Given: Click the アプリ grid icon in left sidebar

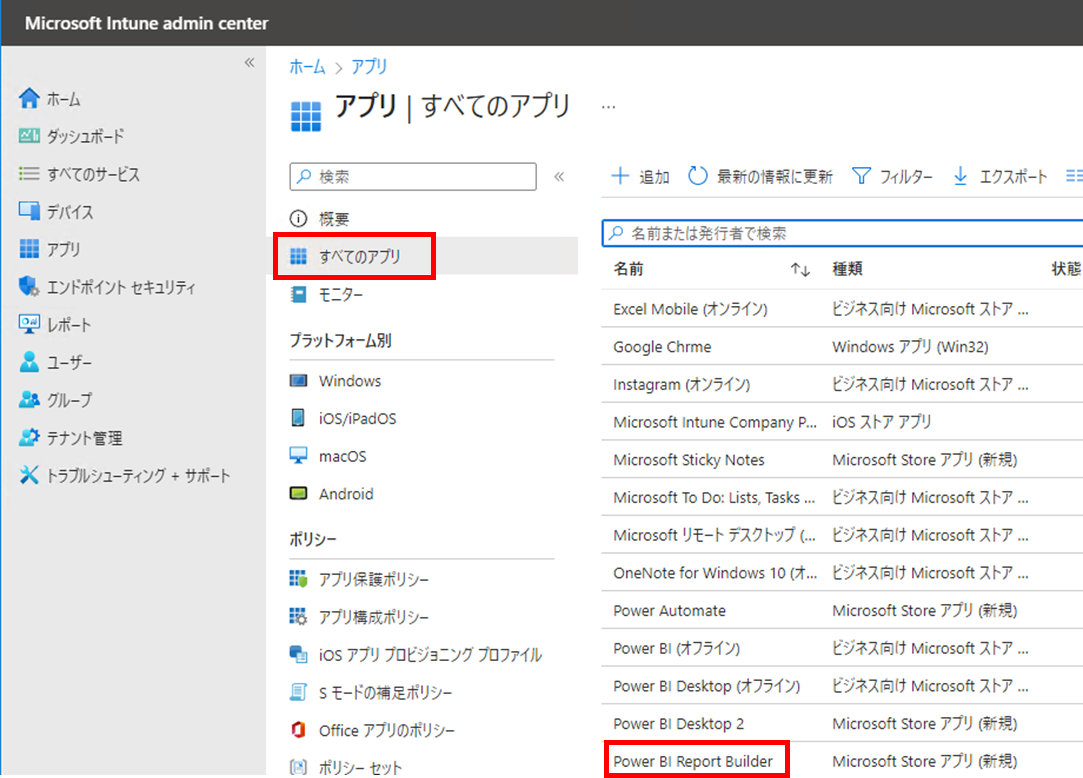Looking at the screenshot, I should coord(29,248).
